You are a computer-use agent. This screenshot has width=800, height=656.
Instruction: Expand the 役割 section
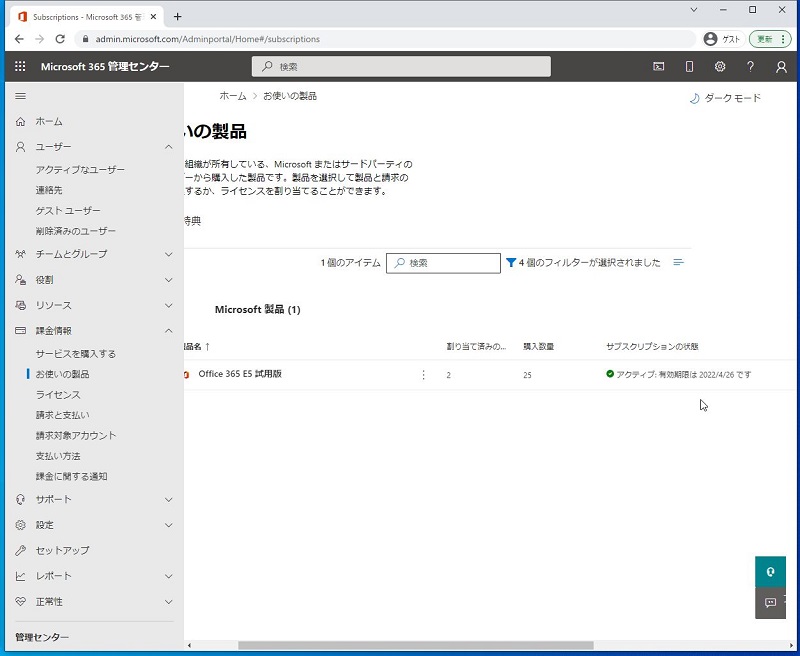click(169, 280)
